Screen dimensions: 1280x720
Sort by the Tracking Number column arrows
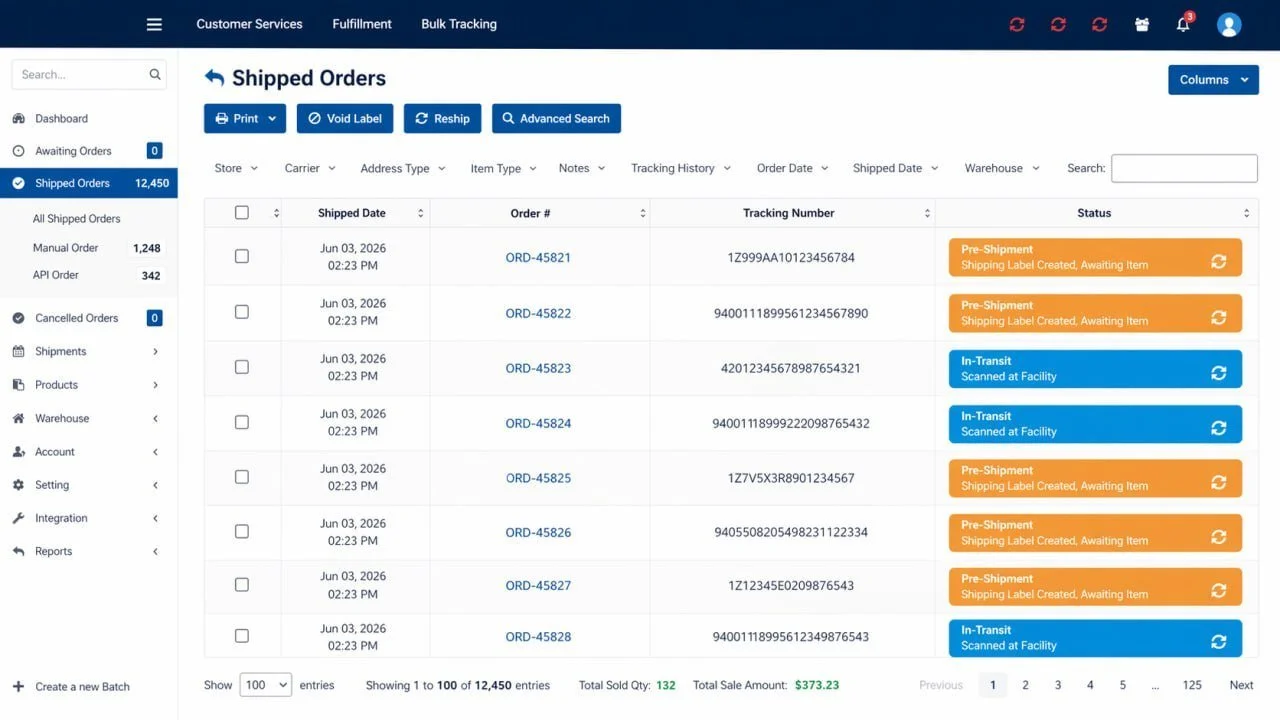[x=927, y=213]
